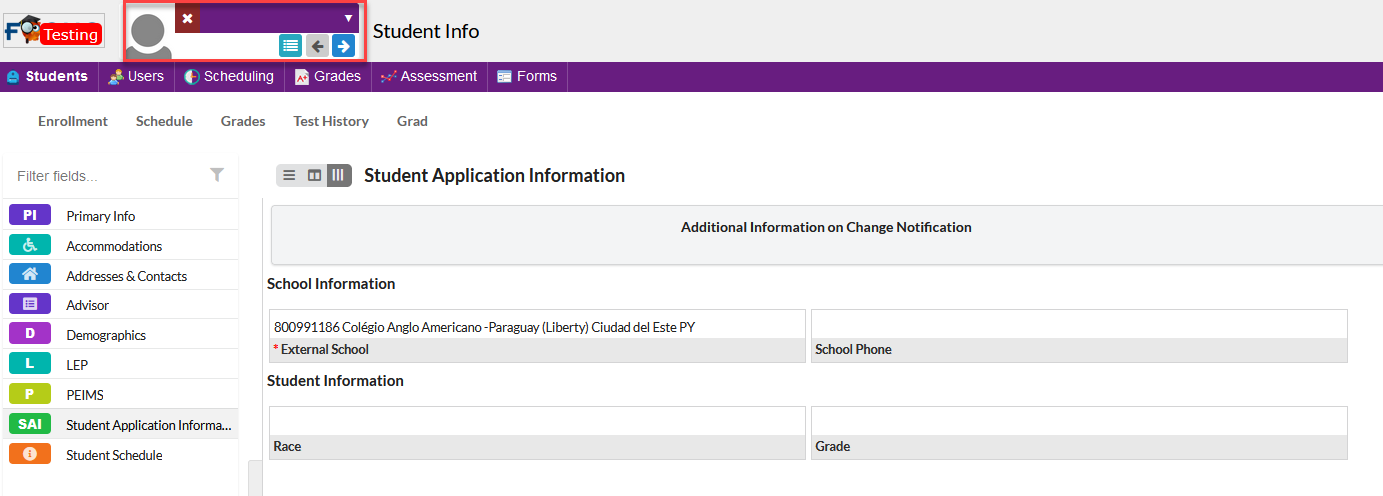Open Accommodations category
Viewport: 1383px width, 496px height.
[x=120, y=245]
